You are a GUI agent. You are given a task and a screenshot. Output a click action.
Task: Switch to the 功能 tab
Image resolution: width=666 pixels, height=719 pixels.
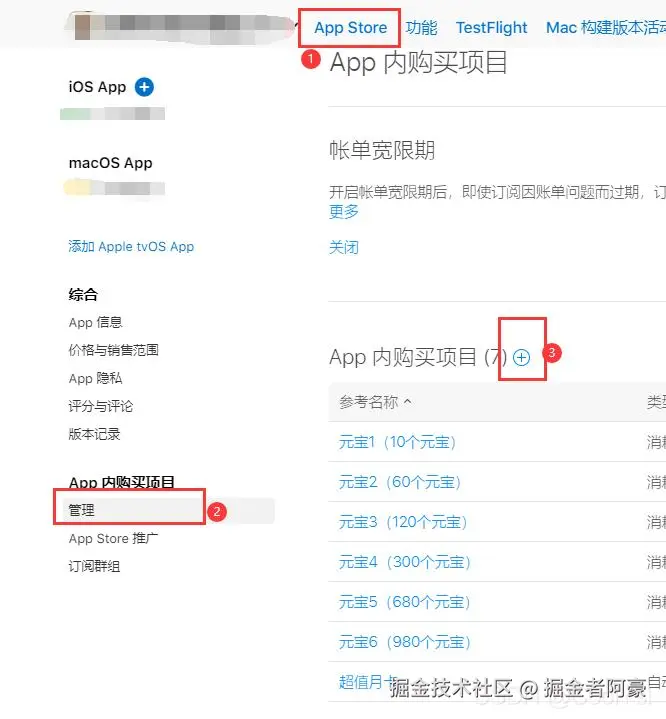pyautogui.click(x=421, y=28)
